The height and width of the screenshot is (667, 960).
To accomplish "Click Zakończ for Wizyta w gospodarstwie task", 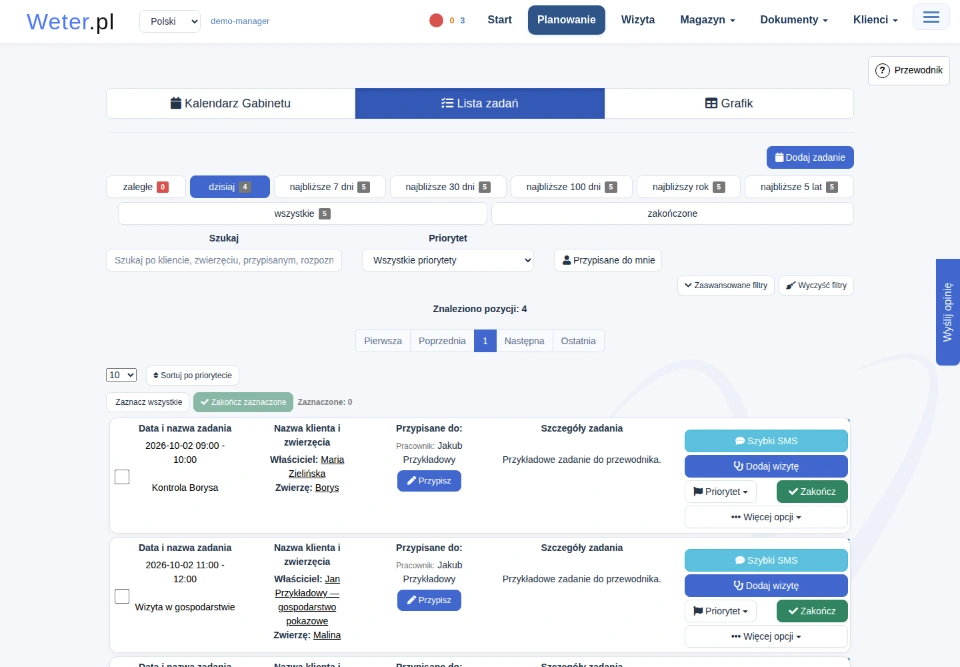I will coord(812,611).
